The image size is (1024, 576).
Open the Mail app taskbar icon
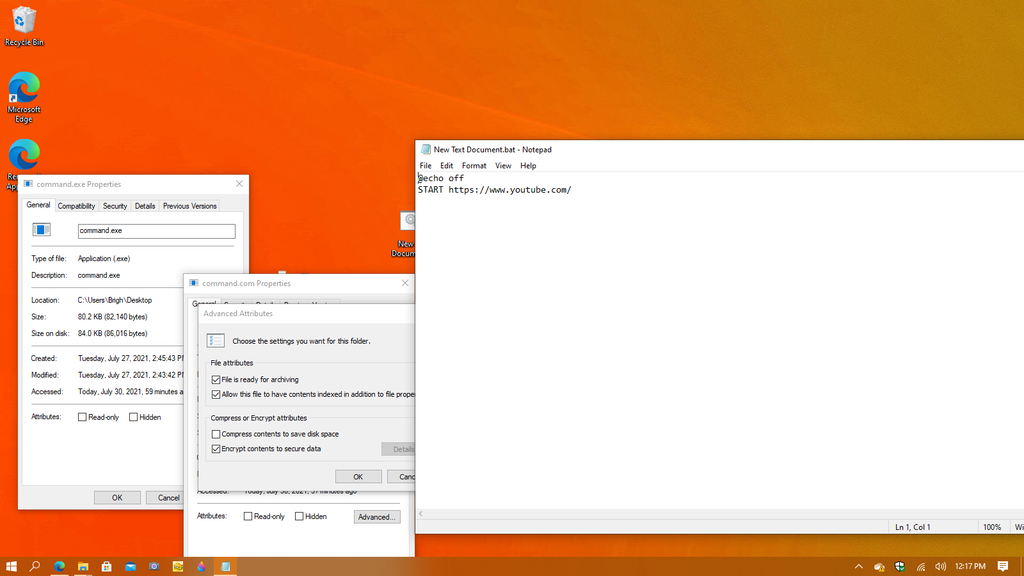(131, 566)
